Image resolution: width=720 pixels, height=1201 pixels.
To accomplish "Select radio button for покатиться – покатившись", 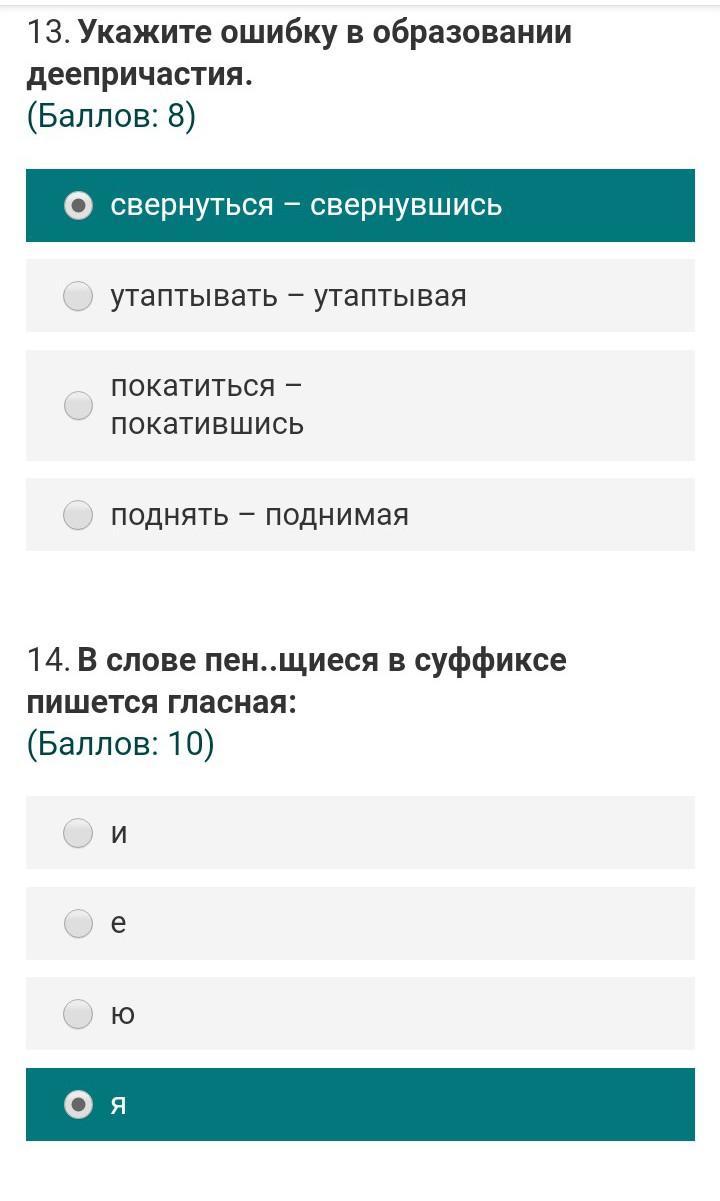I will click(78, 405).
